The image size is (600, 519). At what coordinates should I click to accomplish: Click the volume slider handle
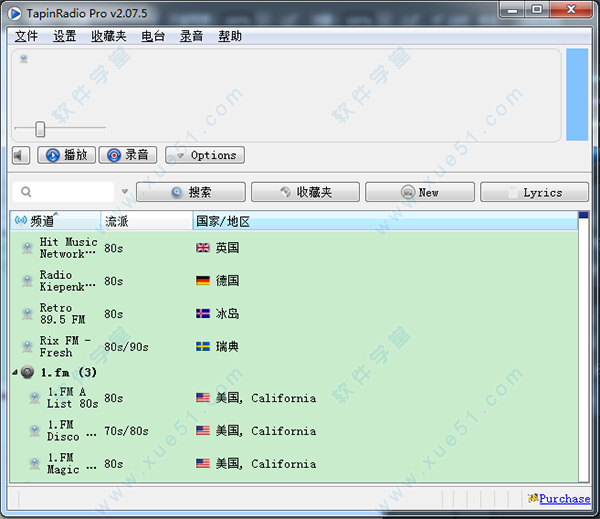pyautogui.click(x=40, y=128)
